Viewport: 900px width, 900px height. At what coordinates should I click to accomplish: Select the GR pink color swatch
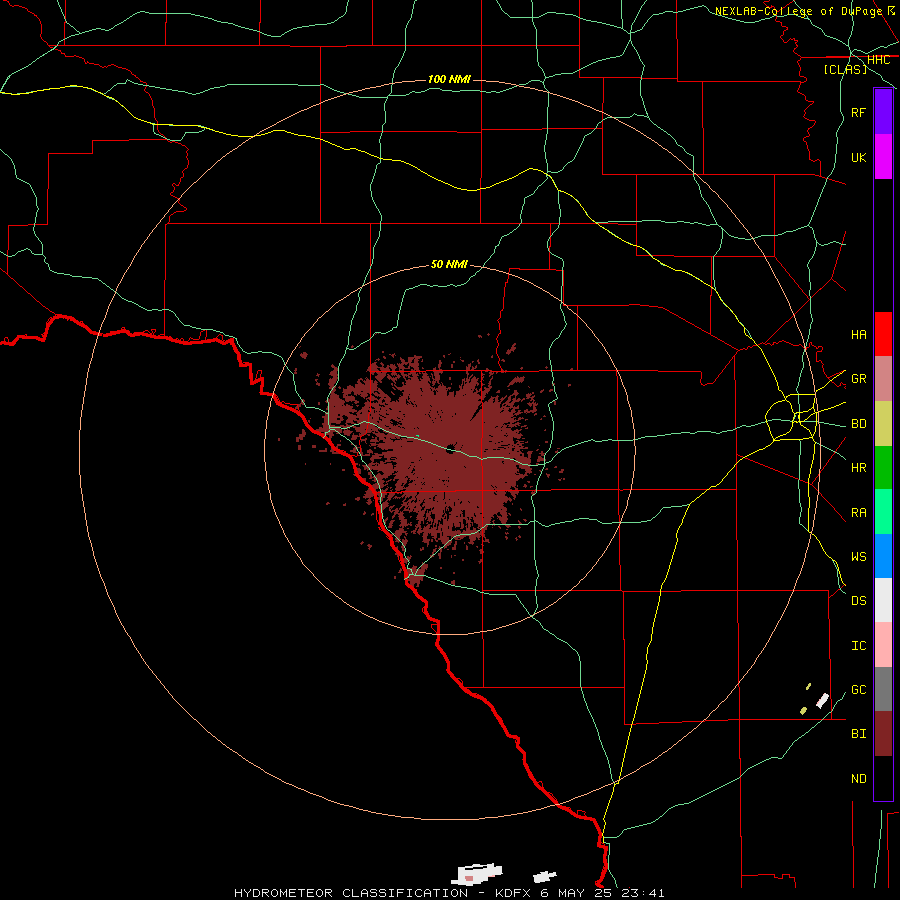pos(883,379)
